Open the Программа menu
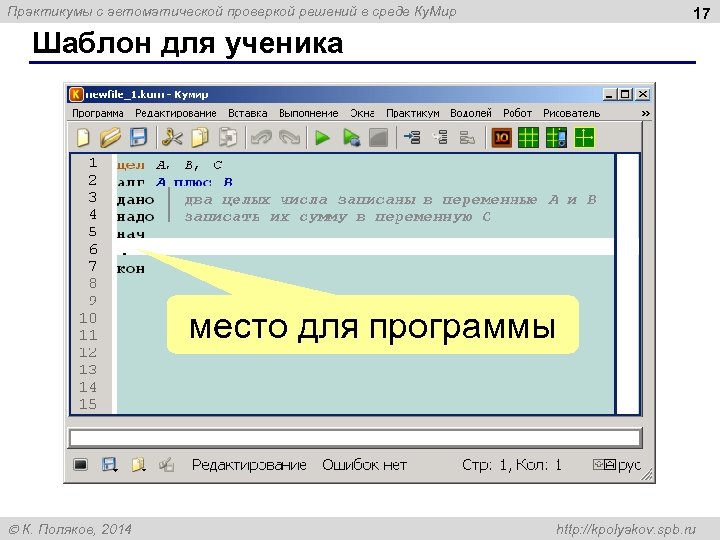 click(98, 113)
